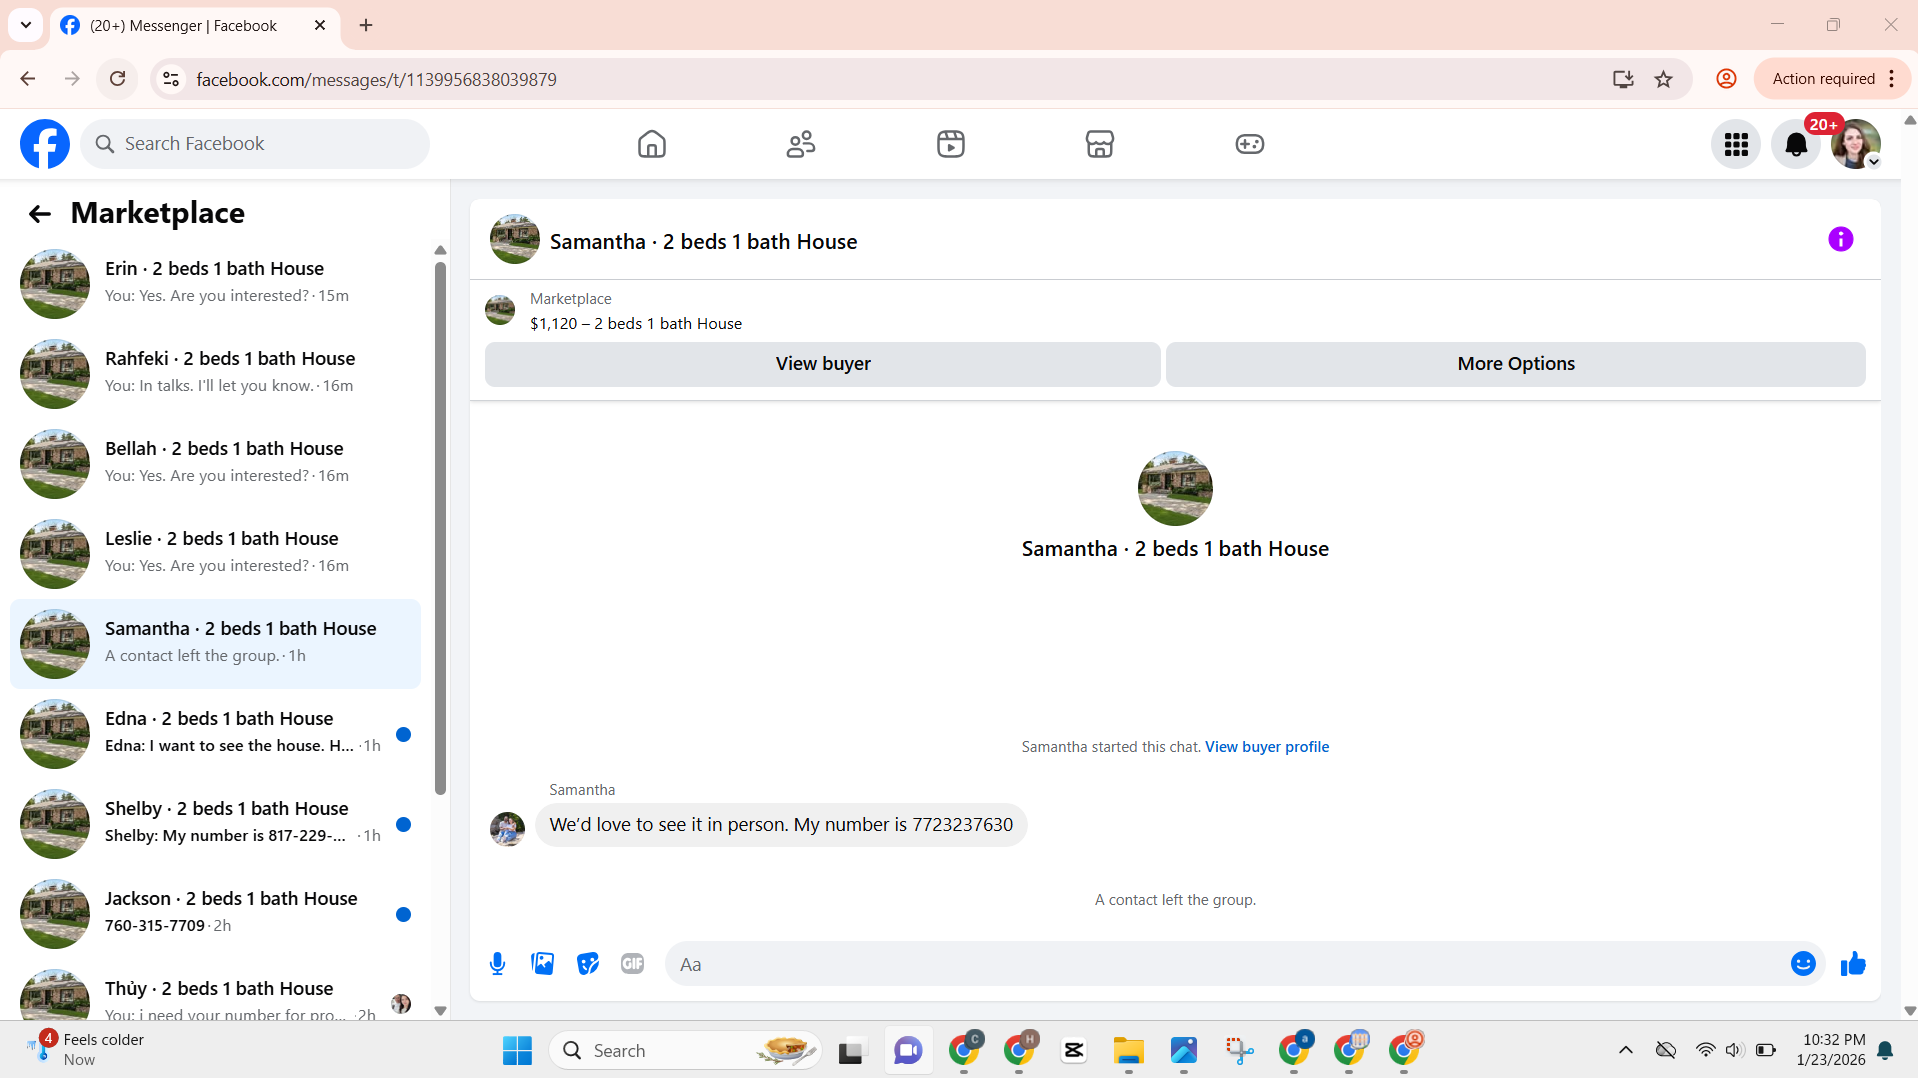Click the More Options button

(x=1516, y=364)
